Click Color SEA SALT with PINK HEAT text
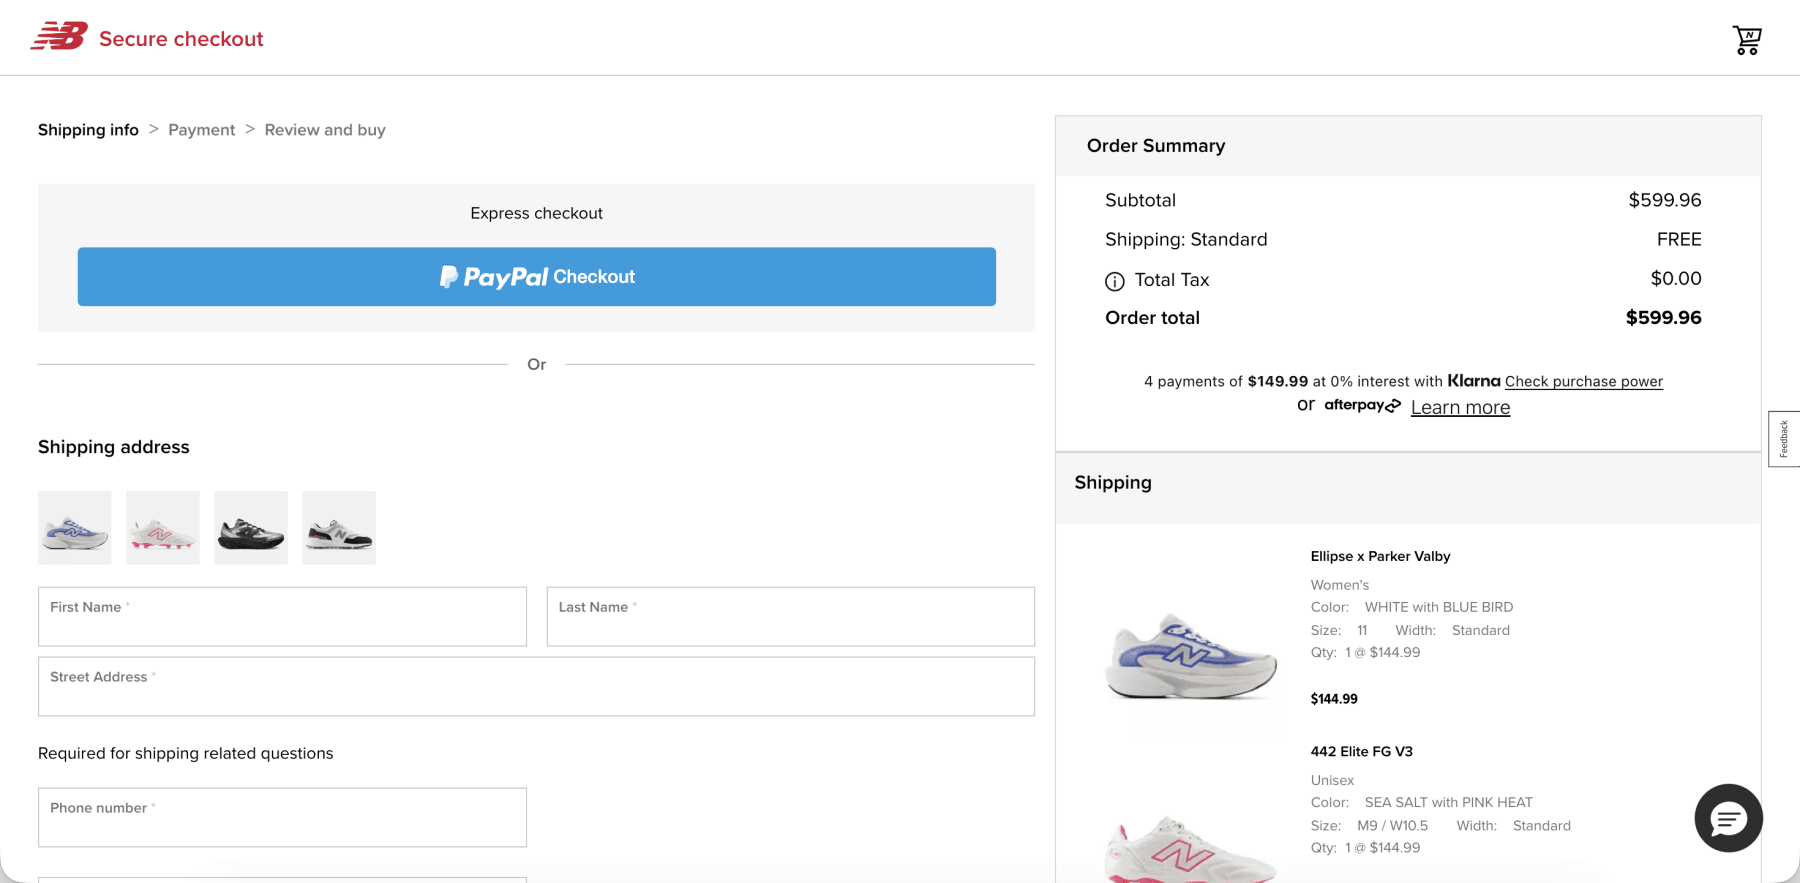Screen dimensions: 1800x883 point(1422,802)
